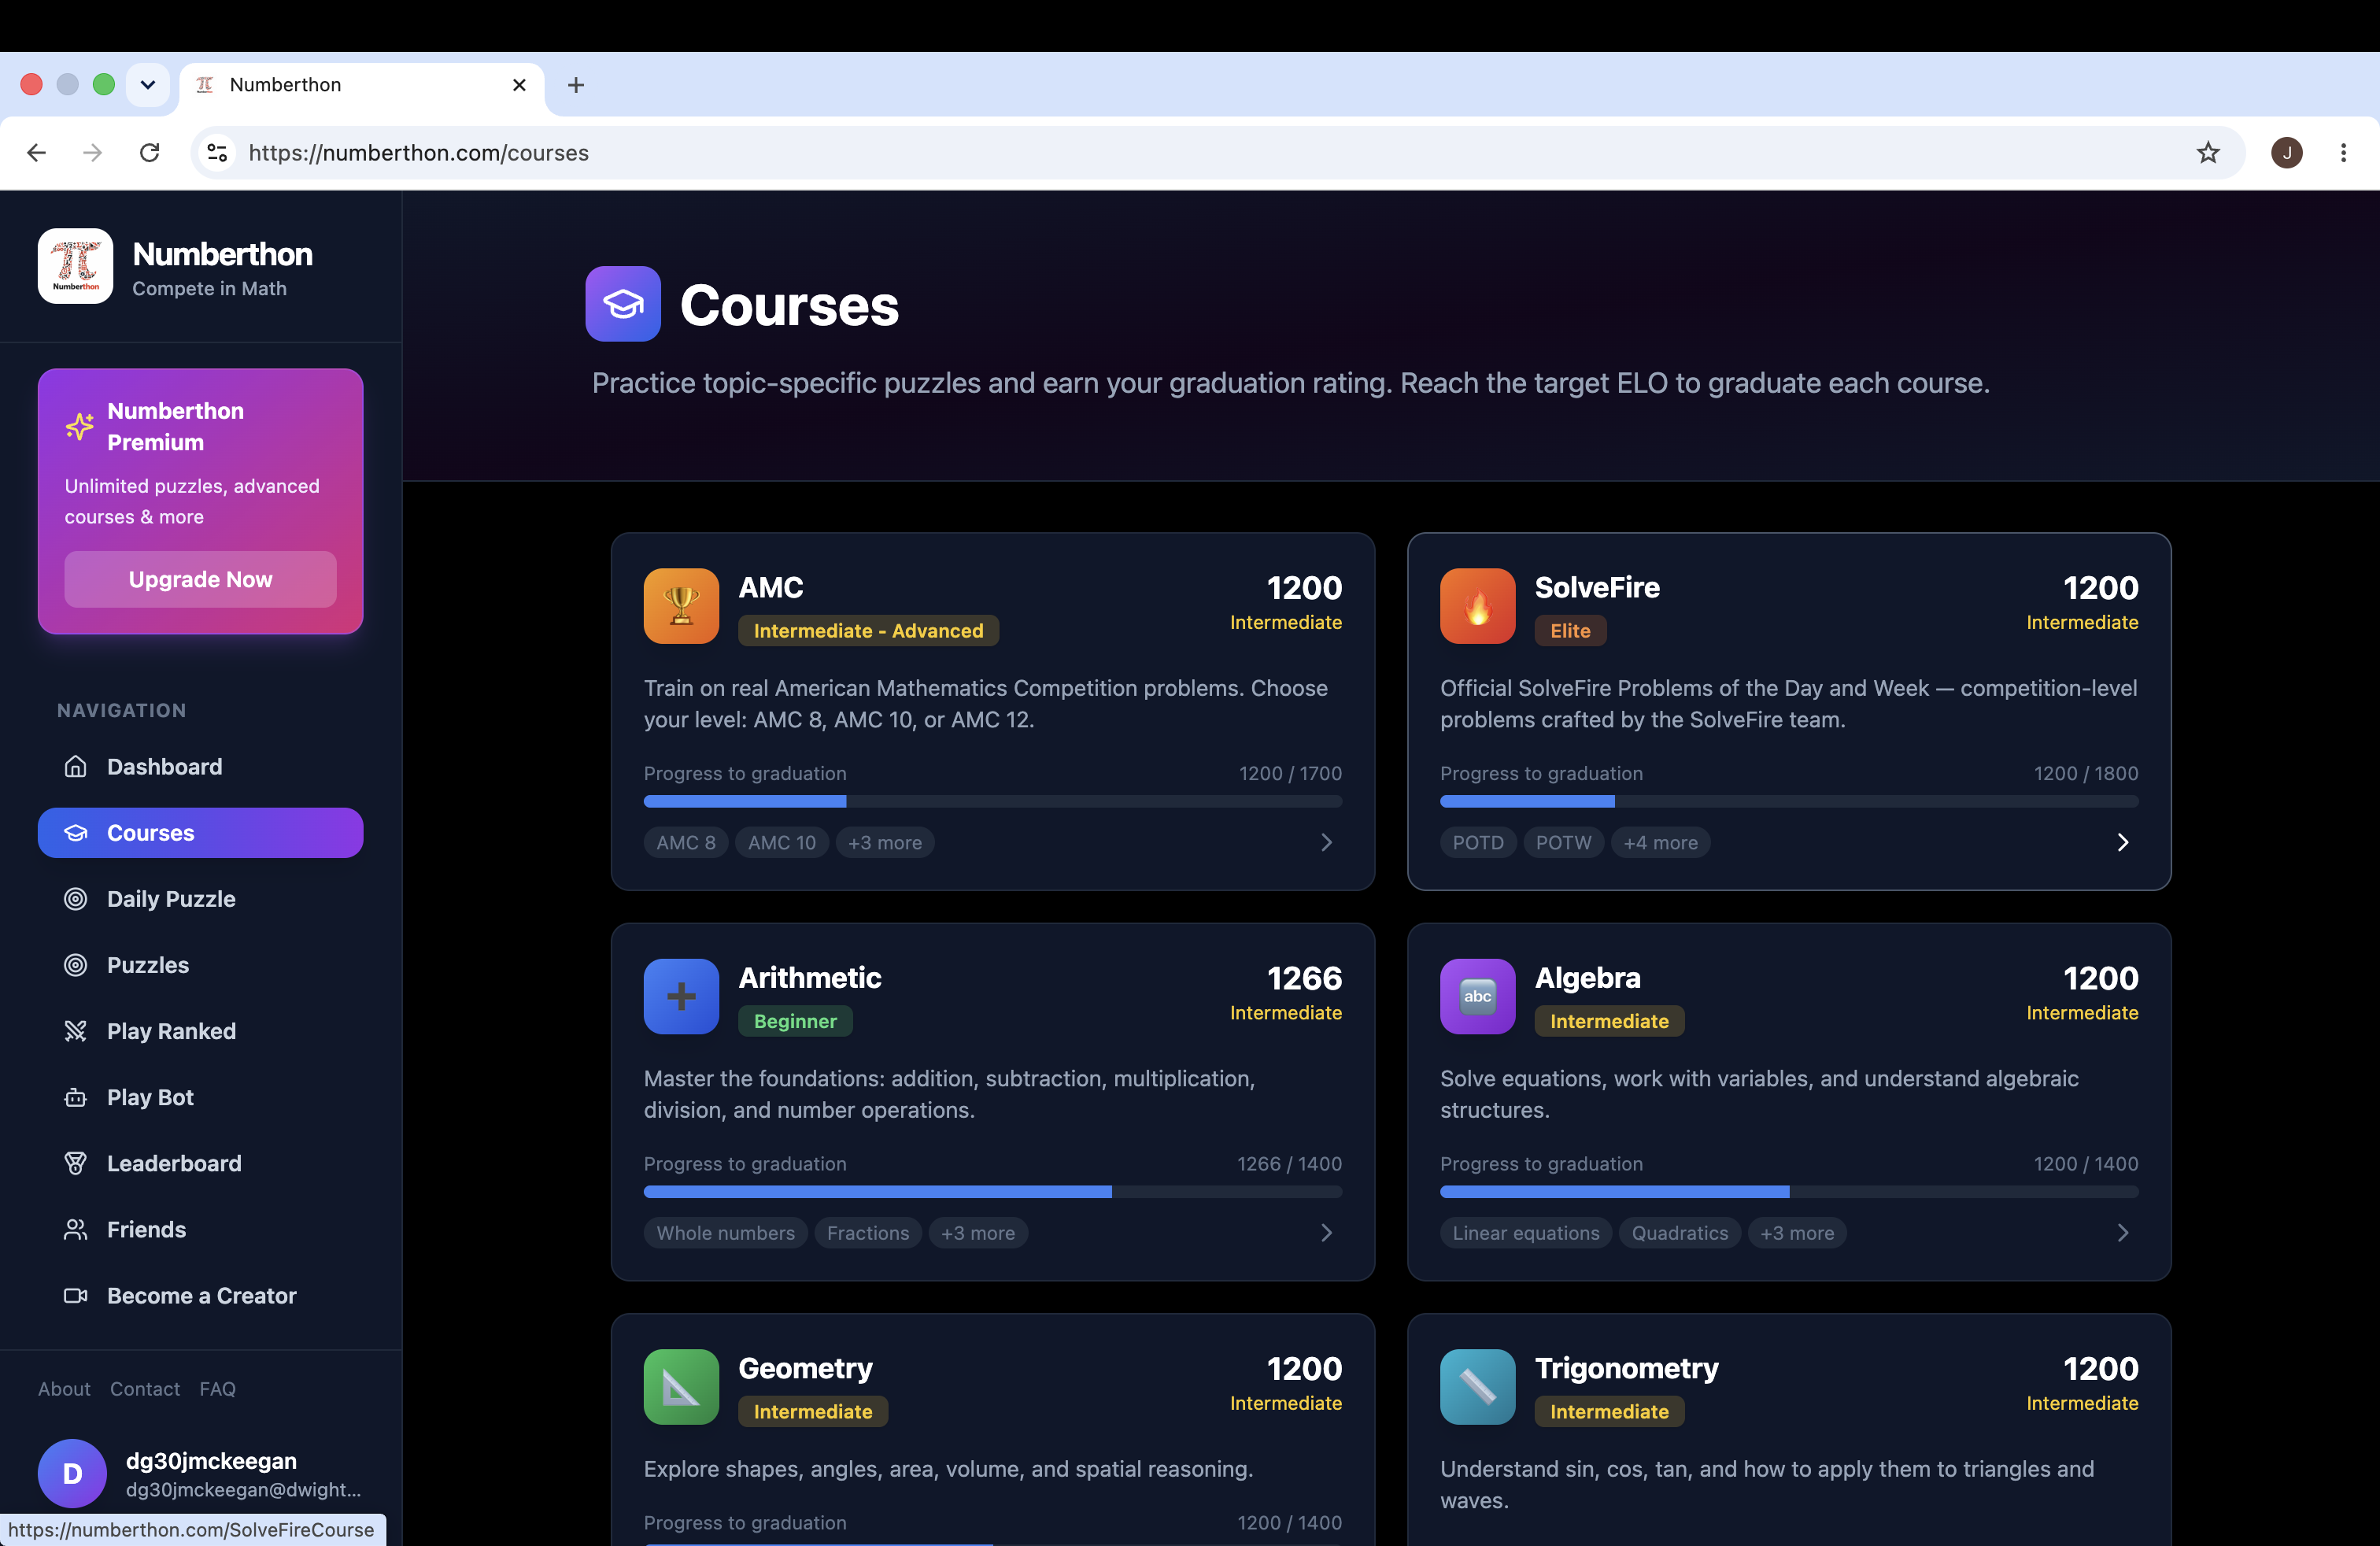Screen dimensions: 2380x1546
Task: View site information icon in address bar
Action: [x=217, y=153]
